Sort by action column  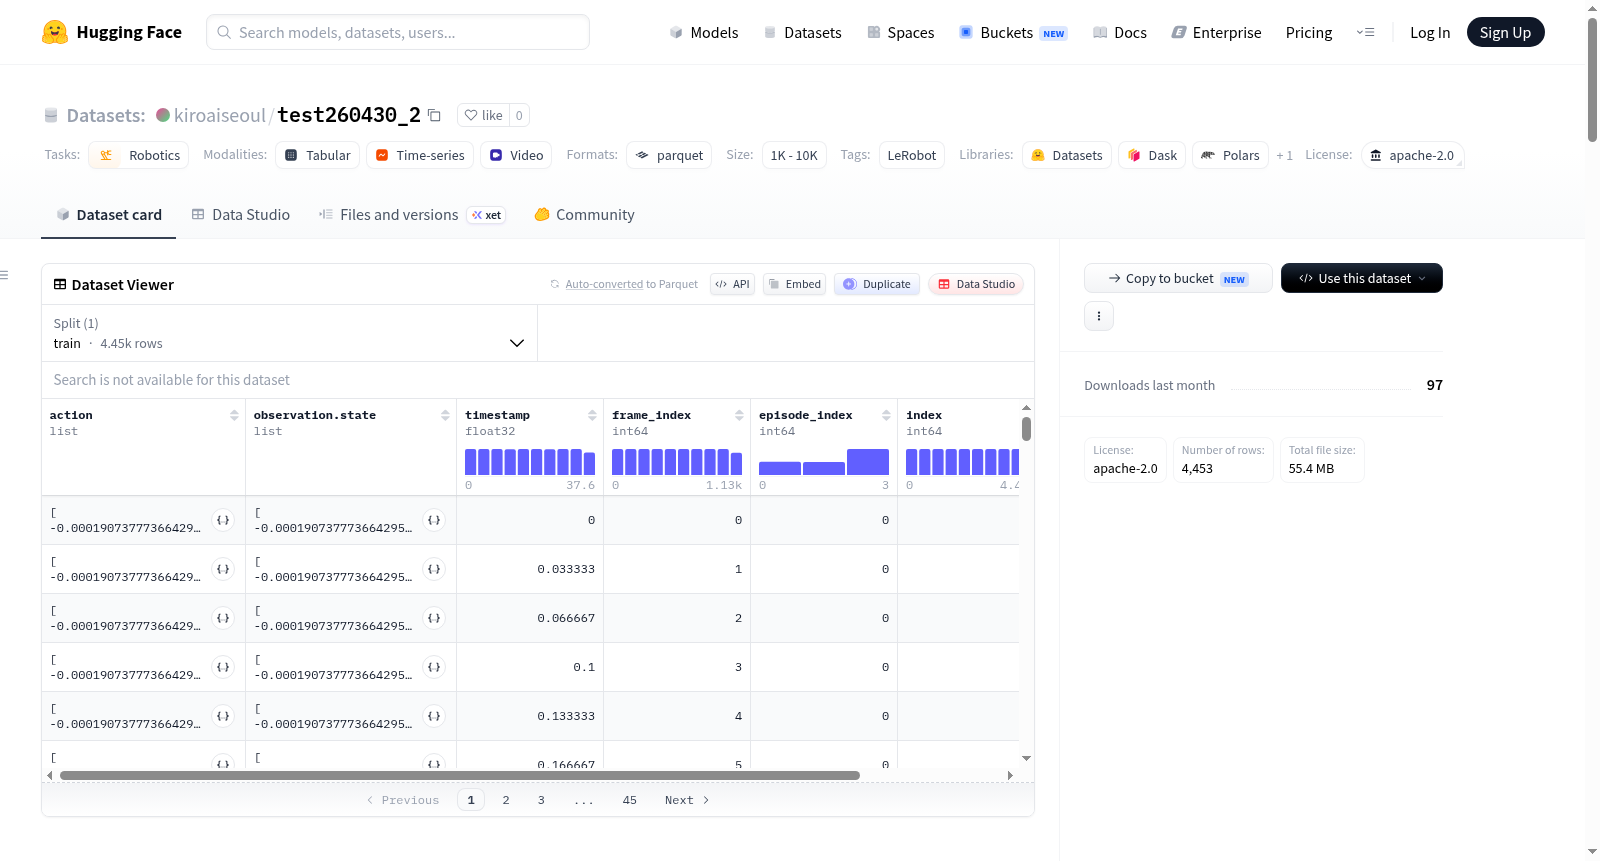(234, 415)
